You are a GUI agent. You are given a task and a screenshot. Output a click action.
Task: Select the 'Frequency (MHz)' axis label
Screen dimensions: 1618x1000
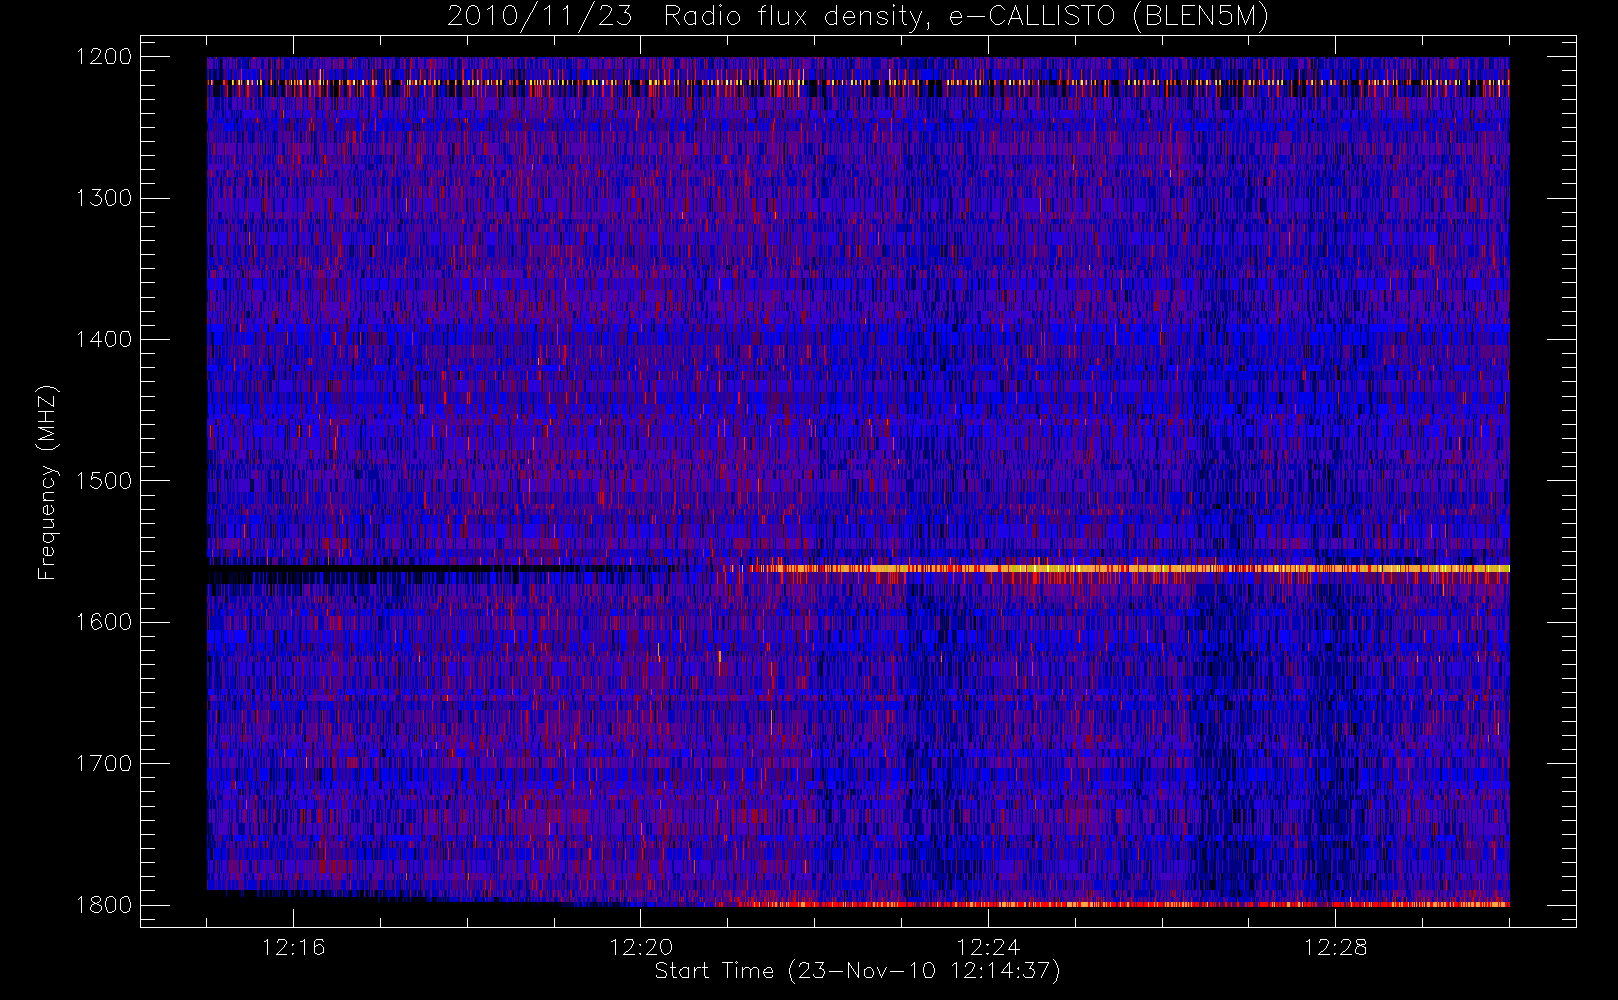tap(46, 482)
